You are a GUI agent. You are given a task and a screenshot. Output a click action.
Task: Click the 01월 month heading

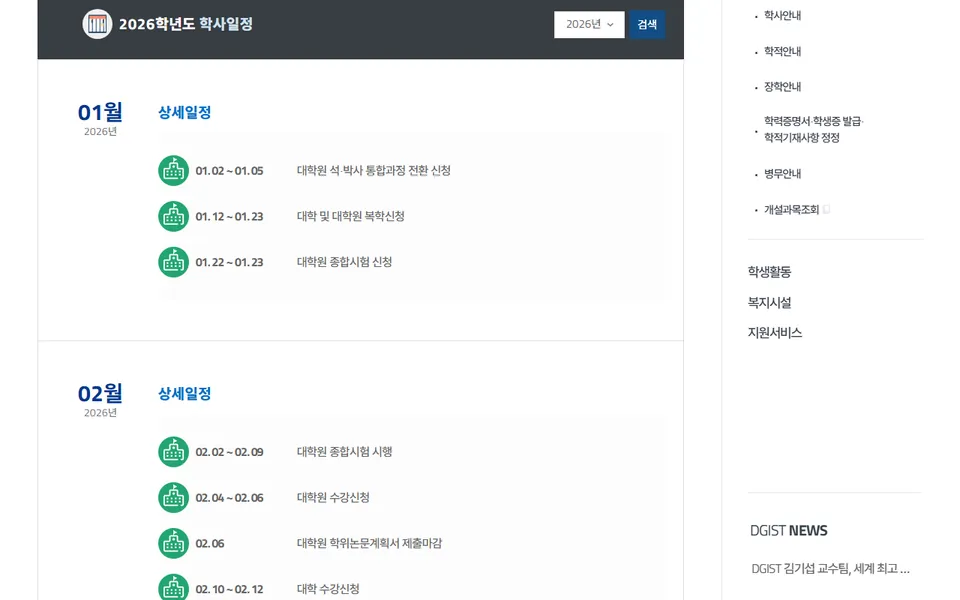100,112
